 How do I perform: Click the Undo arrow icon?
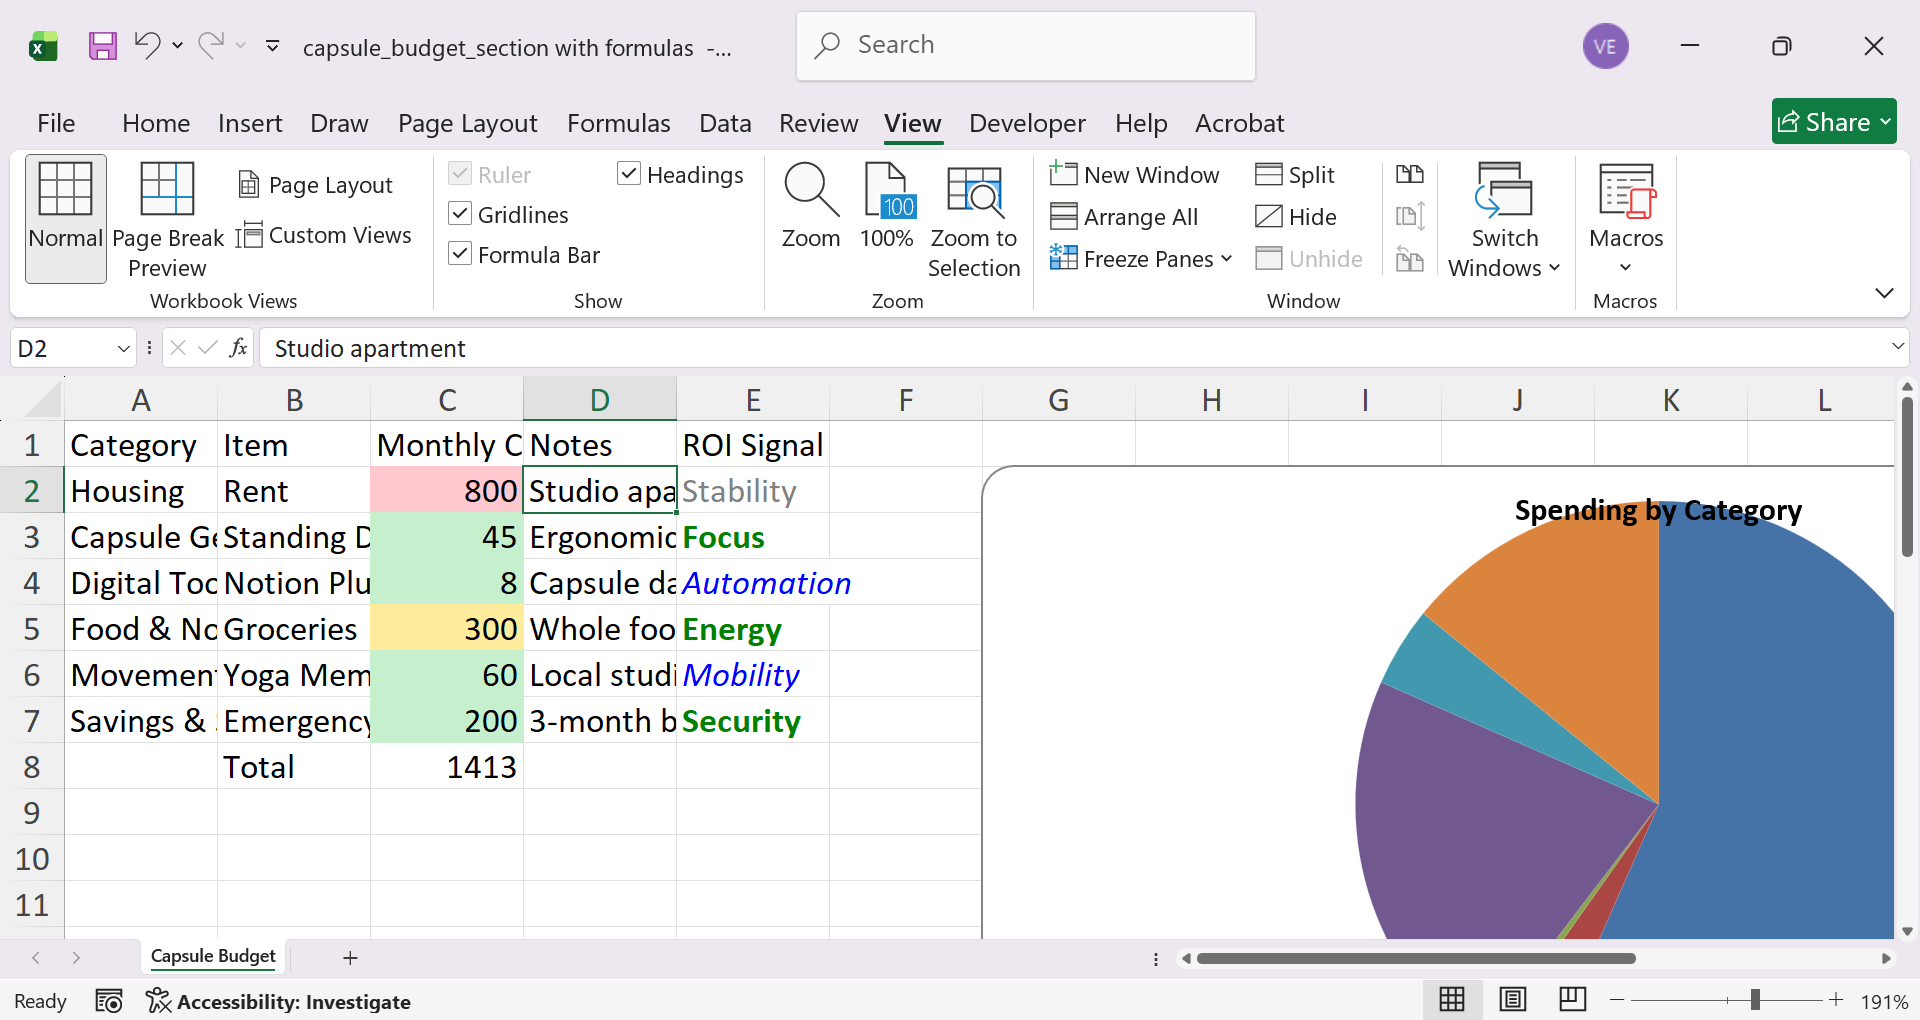[147, 45]
